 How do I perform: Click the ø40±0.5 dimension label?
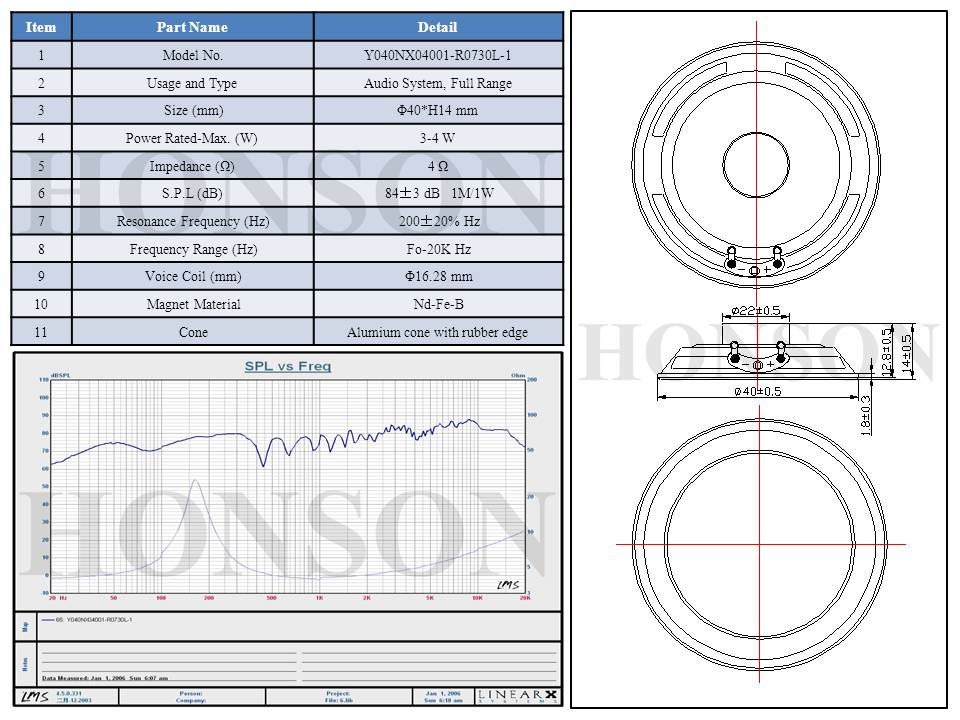coord(757,391)
